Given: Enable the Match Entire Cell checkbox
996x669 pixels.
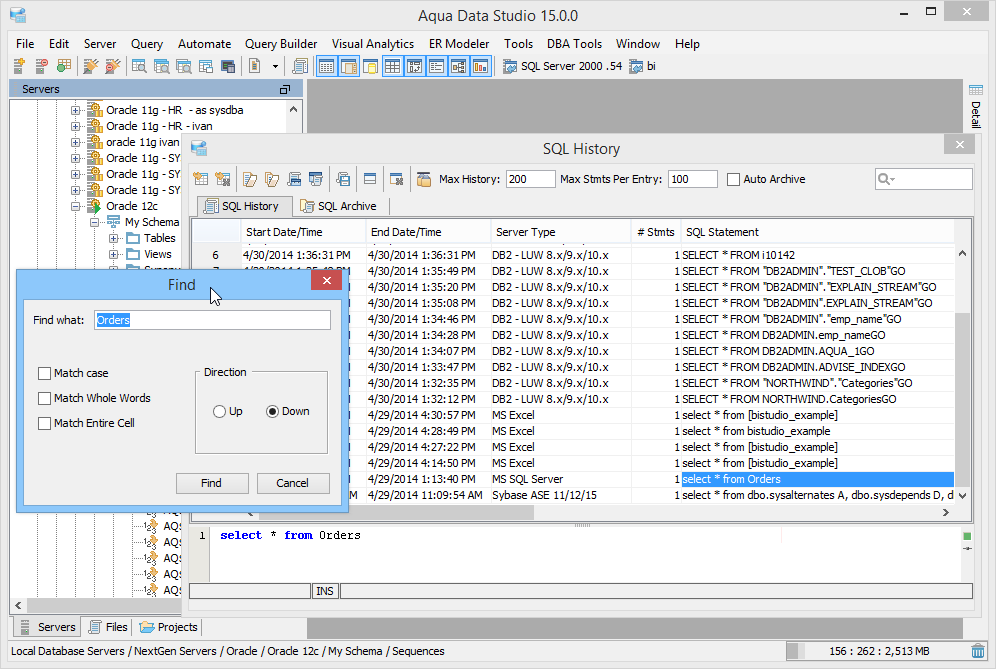Looking at the screenshot, I should tap(44, 423).
